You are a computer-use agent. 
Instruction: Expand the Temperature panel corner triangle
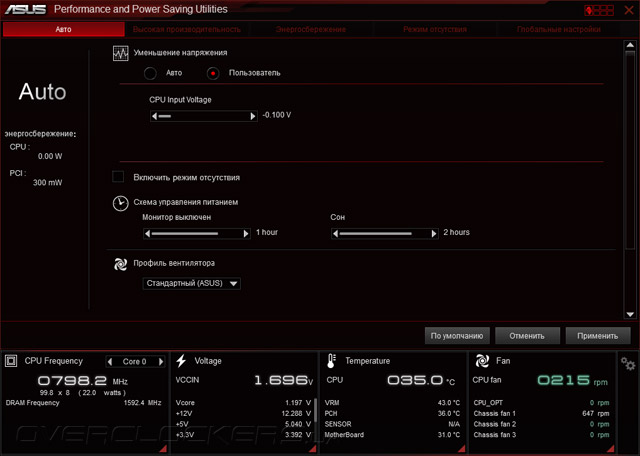click(x=462, y=449)
